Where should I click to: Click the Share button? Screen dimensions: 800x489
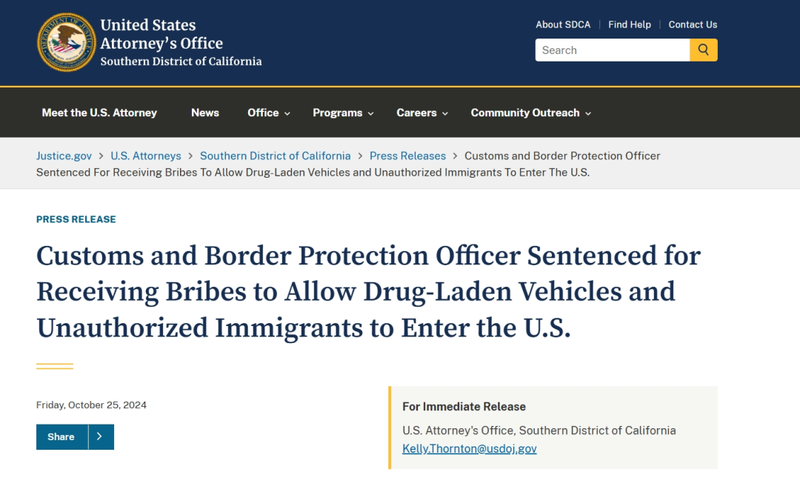click(x=61, y=437)
